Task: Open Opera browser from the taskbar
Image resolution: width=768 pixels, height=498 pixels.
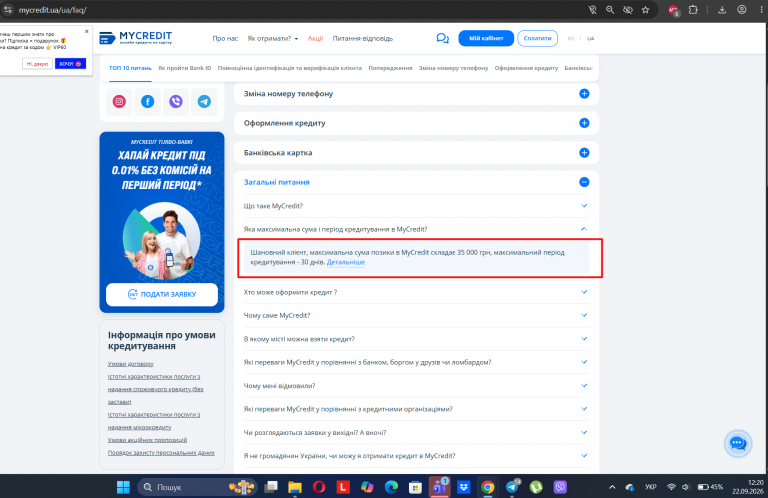Action: point(319,487)
